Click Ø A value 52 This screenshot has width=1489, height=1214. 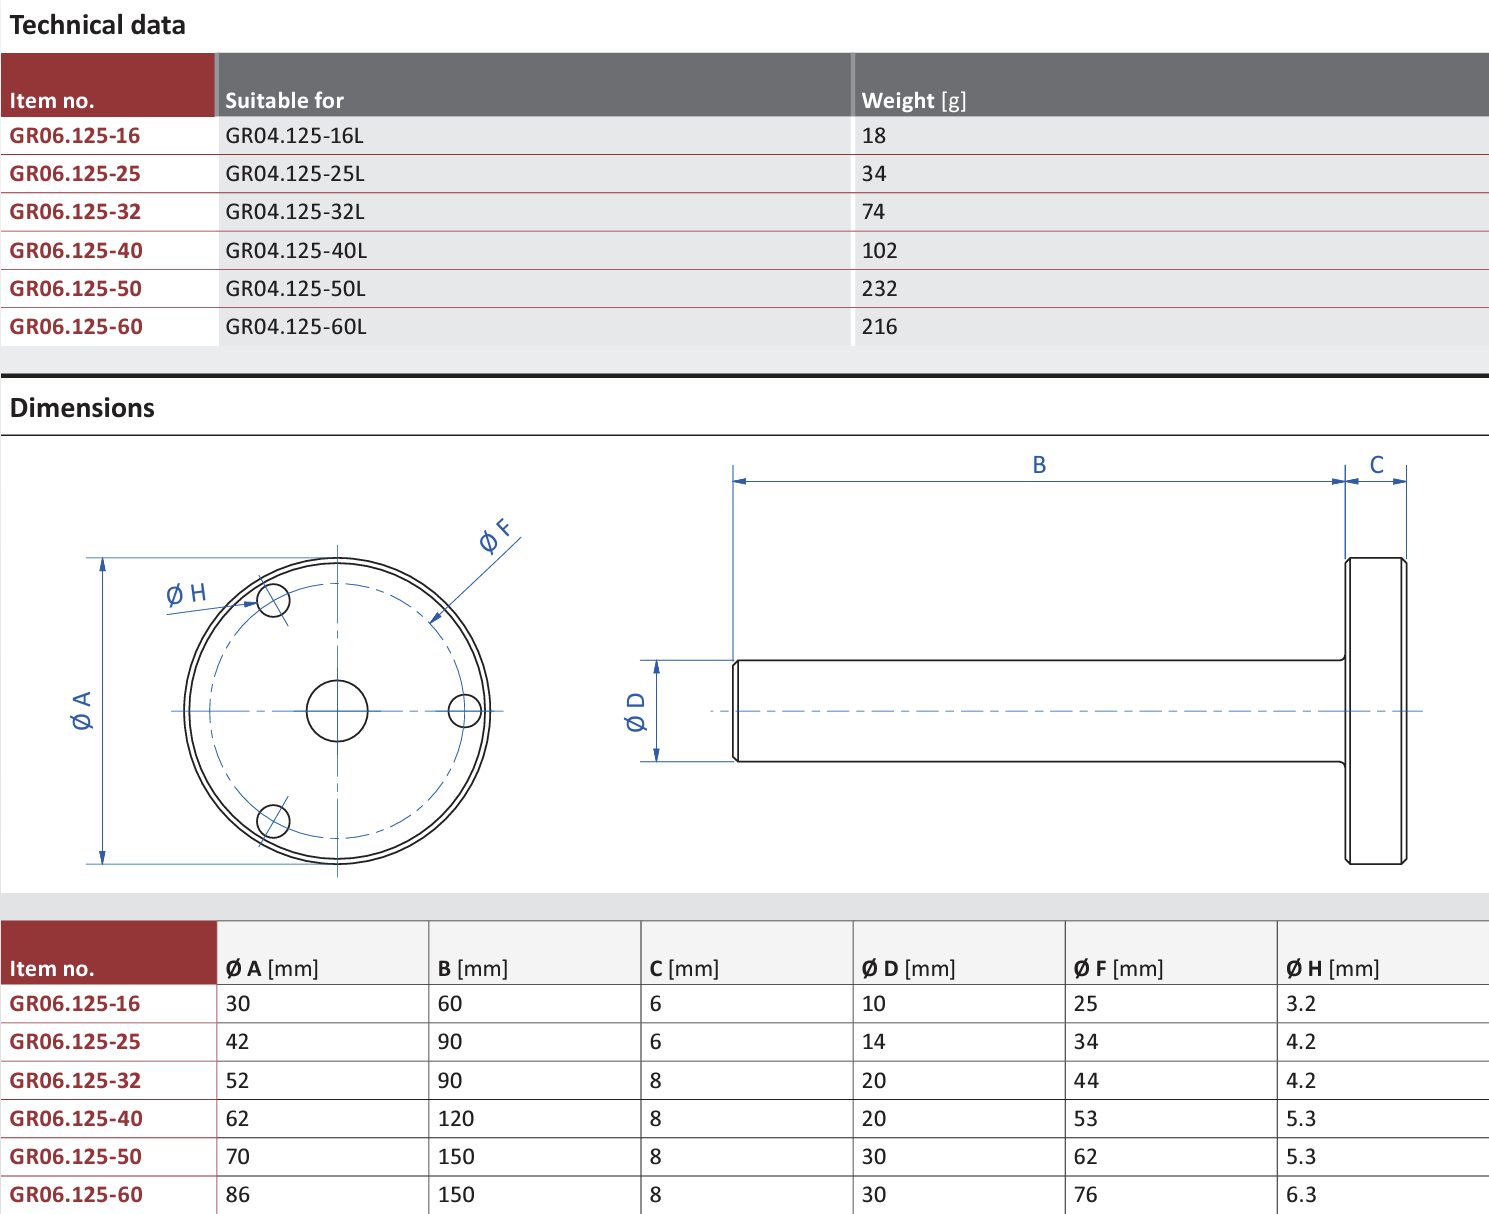pyautogui.click(x=237, y=1081)
